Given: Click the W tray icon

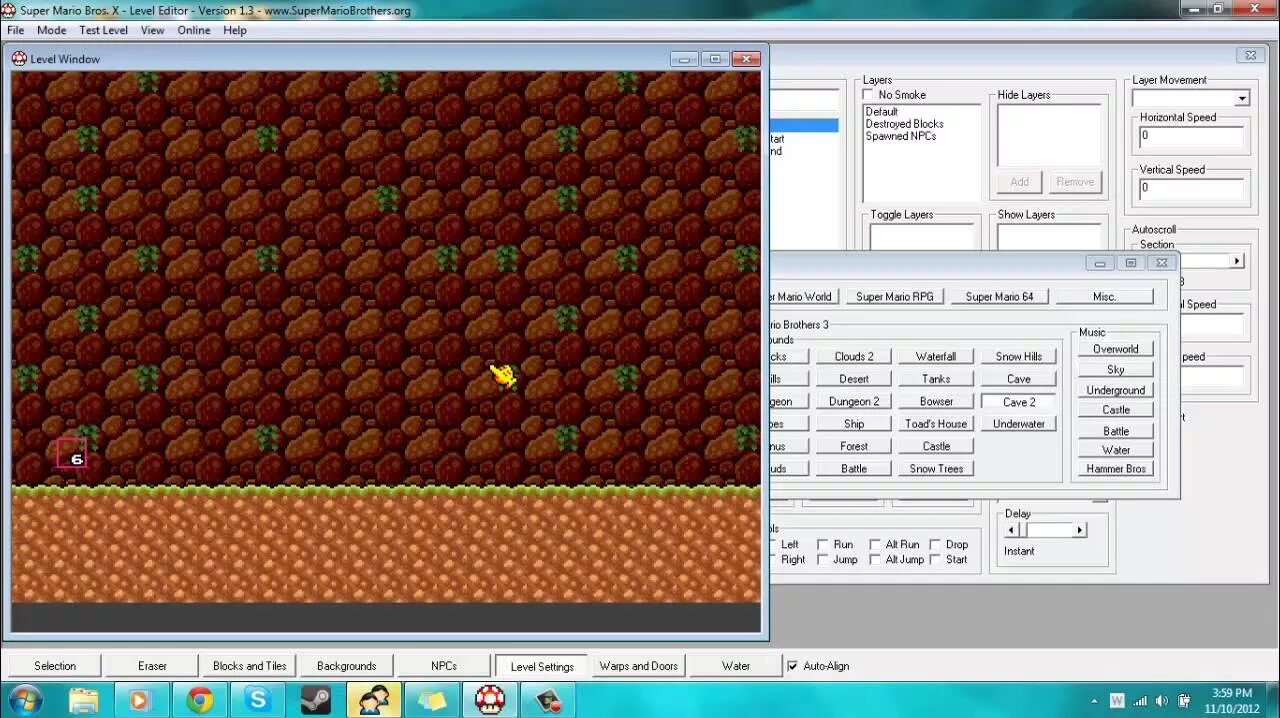Looking at the screenshot, I should (x=1117, y=700).
